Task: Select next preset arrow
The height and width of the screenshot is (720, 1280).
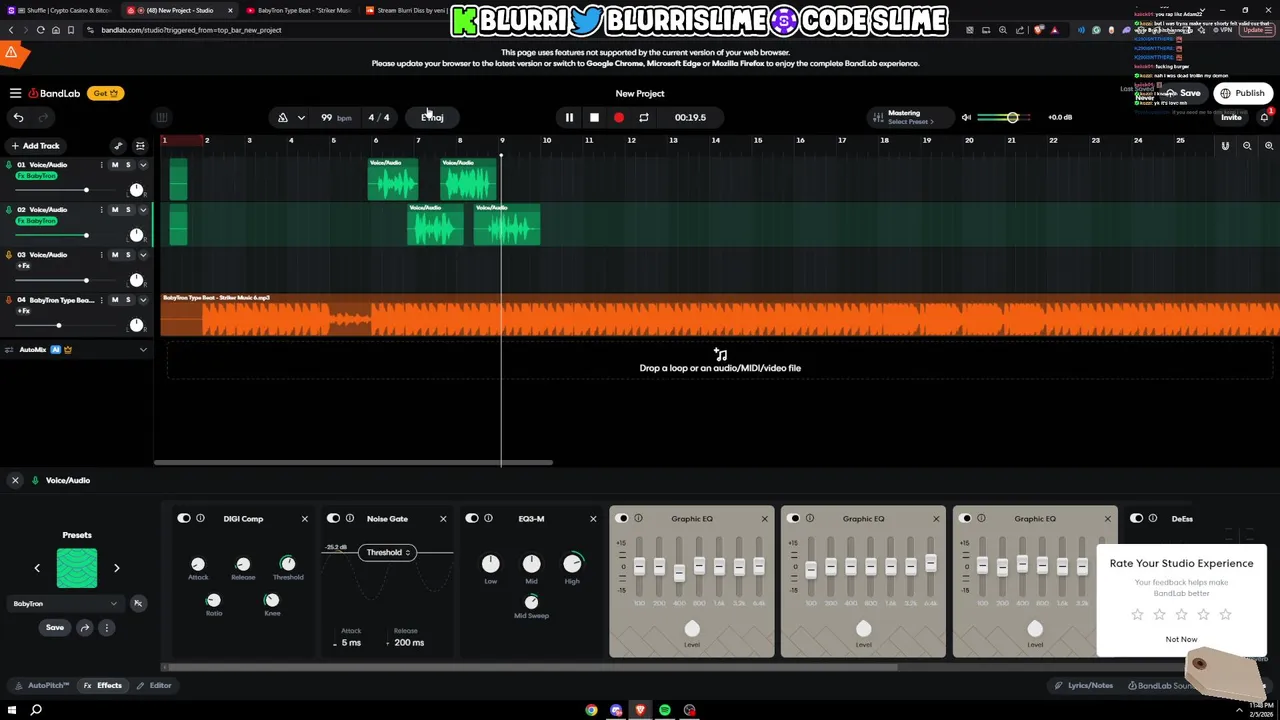Action: pyautogui.click(x=116, y=568)
